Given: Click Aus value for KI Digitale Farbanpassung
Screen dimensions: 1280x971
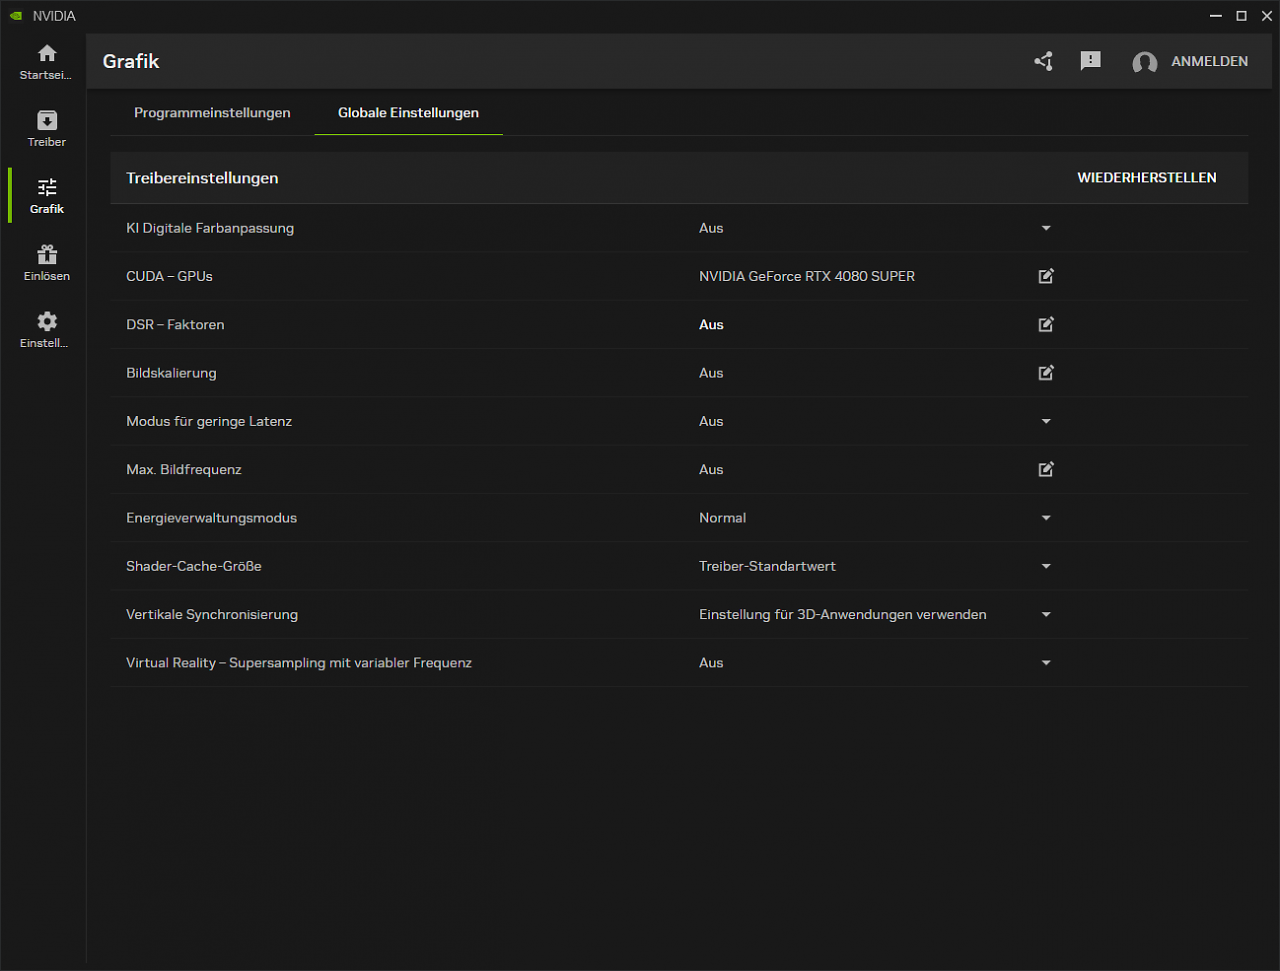Looking at the screenshot, I should click(711, 228).
